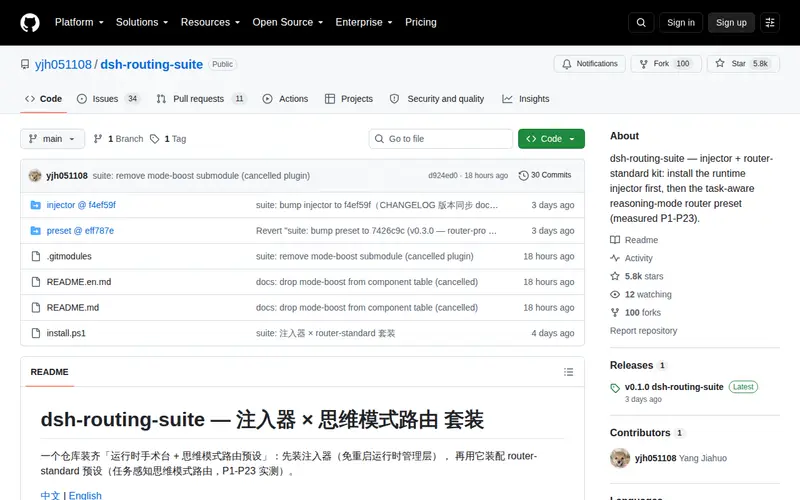800x500 pixels.
Task: Click the README outline list icon
Action: 568,372
